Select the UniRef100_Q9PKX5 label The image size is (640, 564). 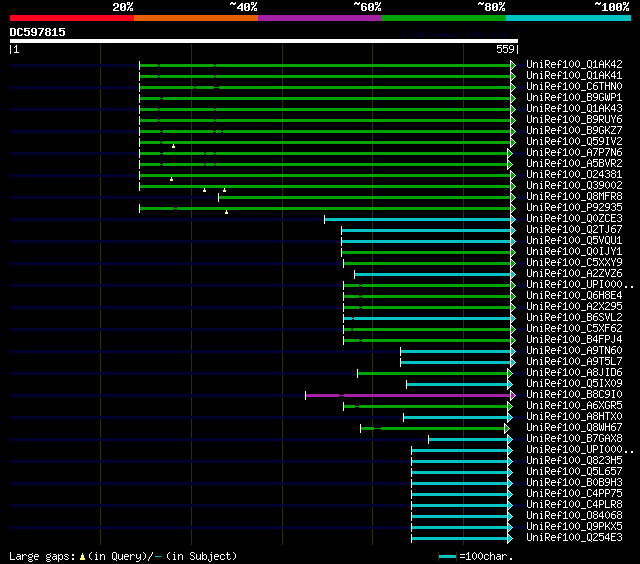pos(574,527)
